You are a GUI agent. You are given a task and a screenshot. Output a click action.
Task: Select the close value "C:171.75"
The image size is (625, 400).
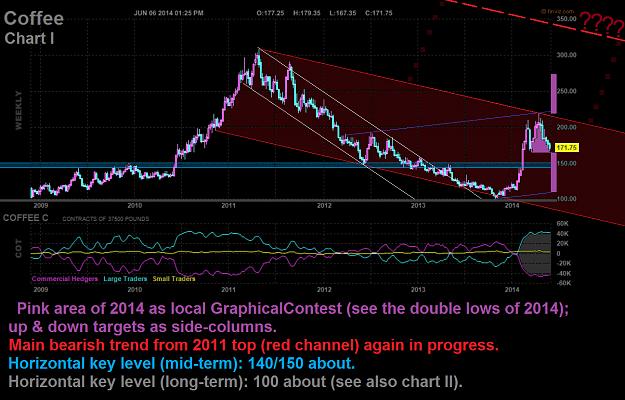pos(379,13)
